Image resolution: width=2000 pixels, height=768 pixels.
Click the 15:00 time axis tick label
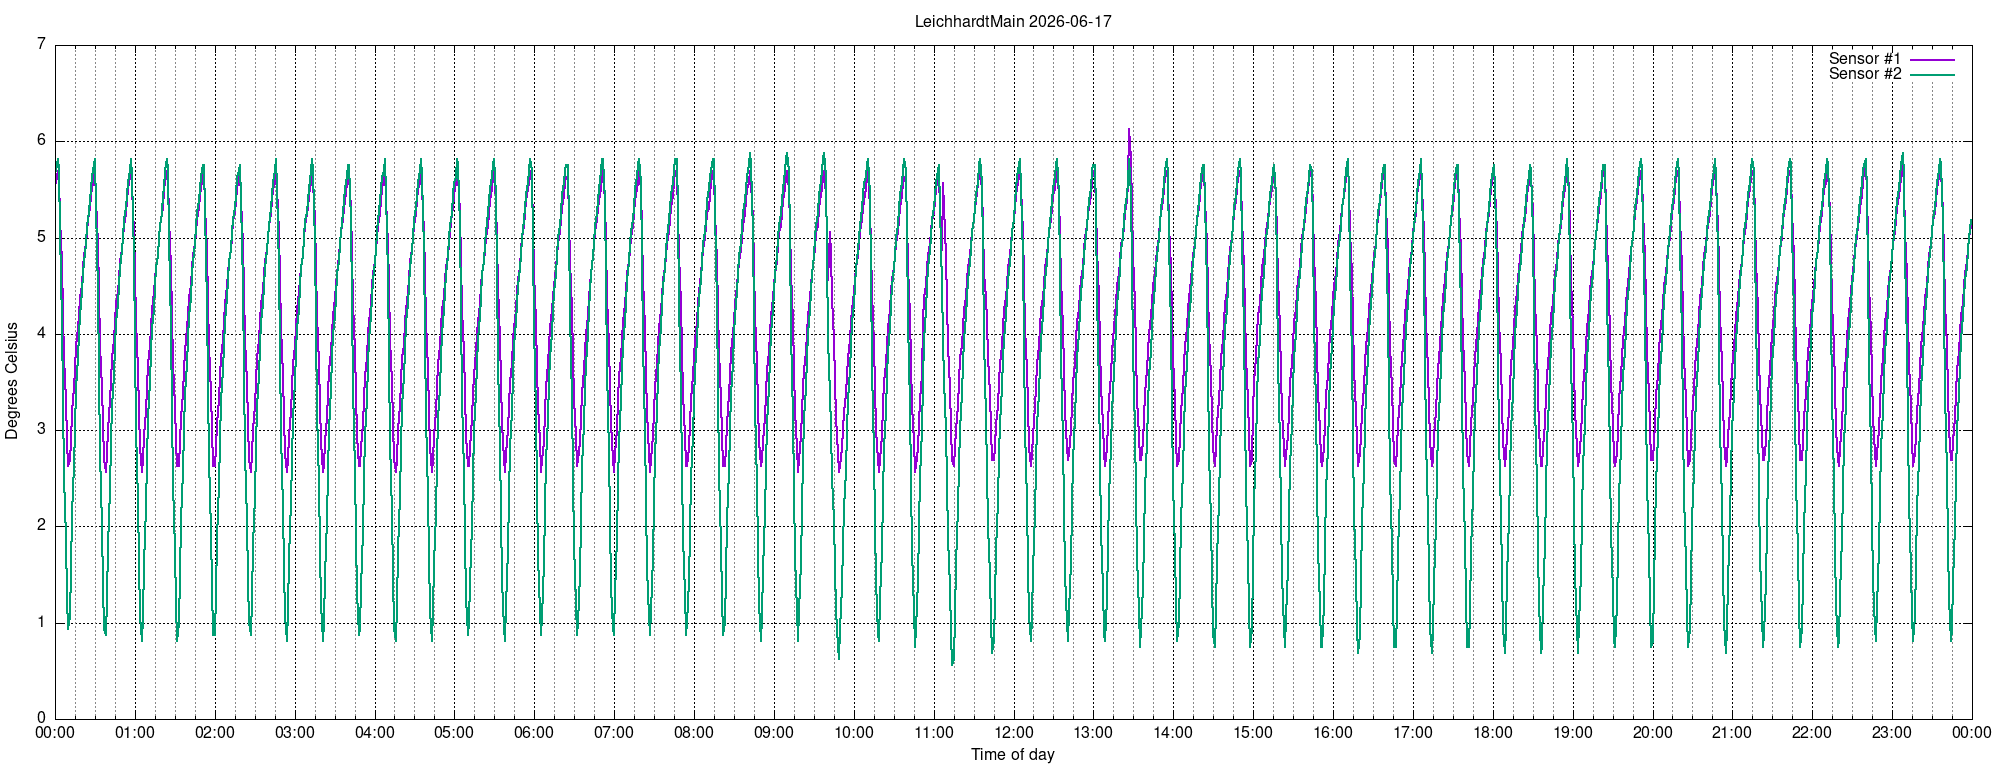pyautogui.click(x=1253, y=732)
